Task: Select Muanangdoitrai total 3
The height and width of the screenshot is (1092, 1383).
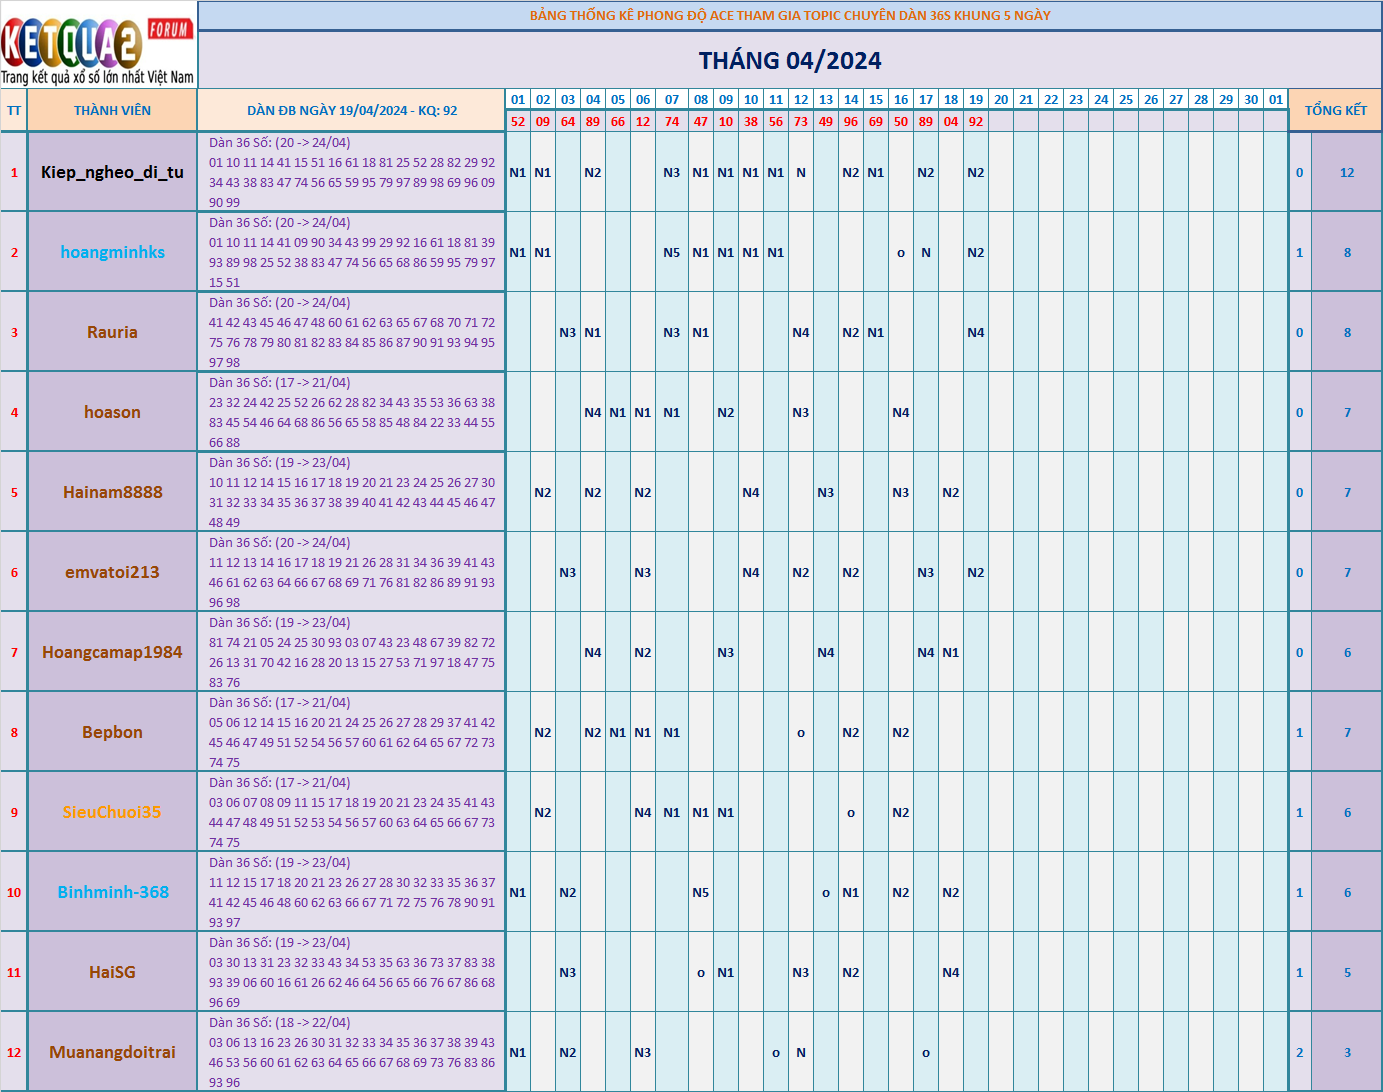Action: pos(1347,1052)
